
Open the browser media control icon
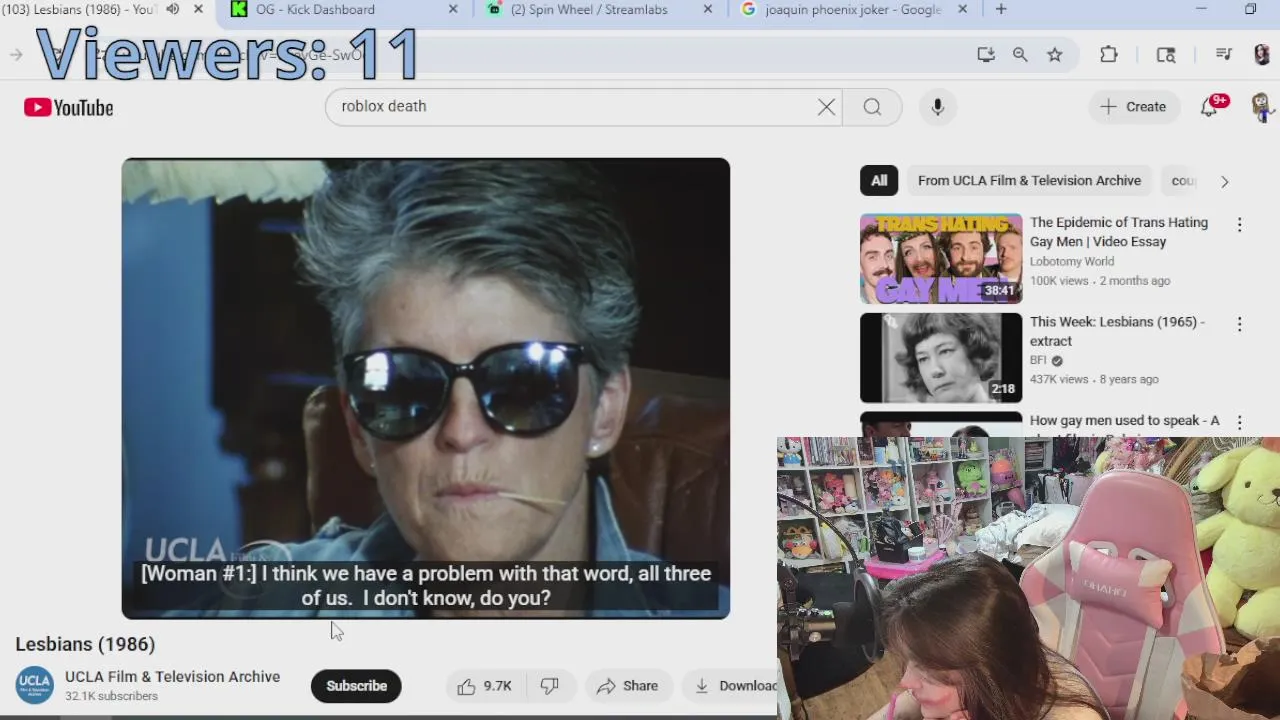pyautogui.click(x=1224, y=55)
